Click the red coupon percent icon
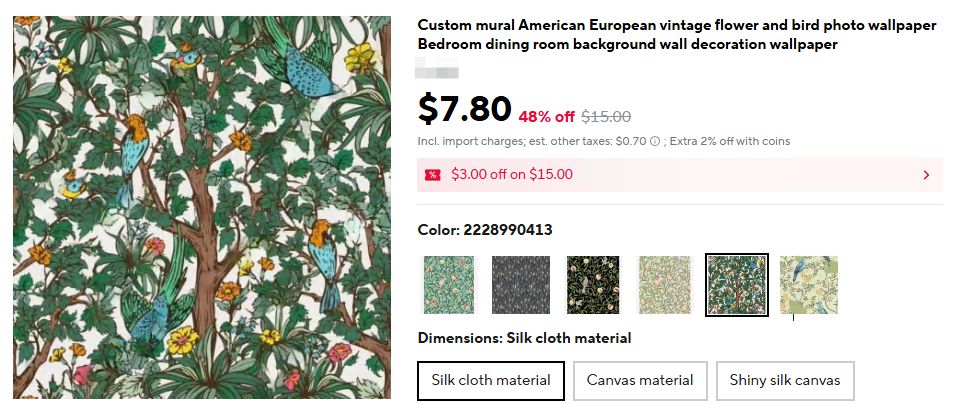 (432, 175)
